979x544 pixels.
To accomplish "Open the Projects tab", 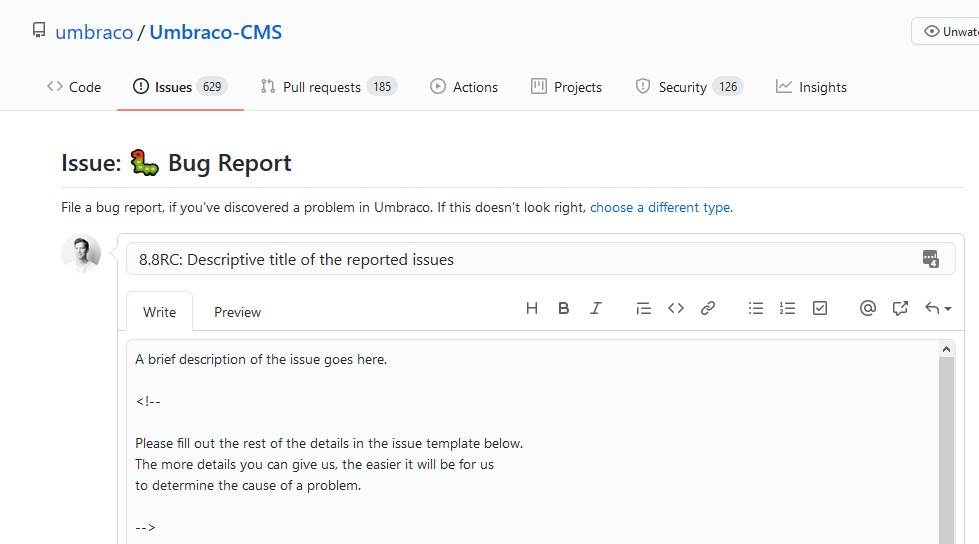I will [566, 87].
